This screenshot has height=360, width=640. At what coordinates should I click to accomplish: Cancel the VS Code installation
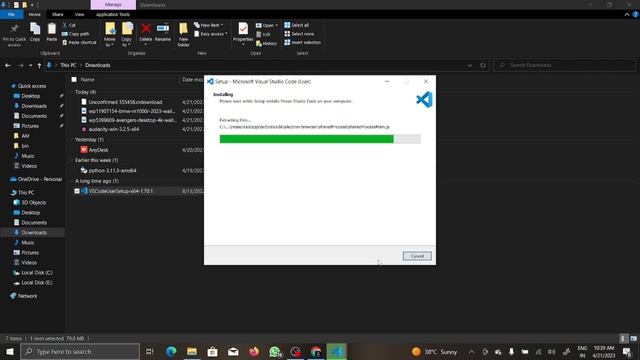(x=417, y=256)
